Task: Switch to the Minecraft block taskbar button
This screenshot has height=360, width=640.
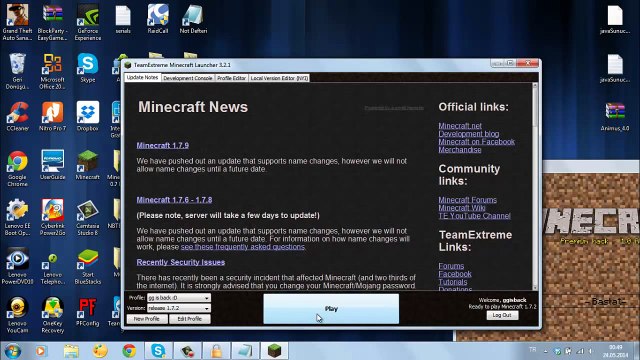Action: 274,351
